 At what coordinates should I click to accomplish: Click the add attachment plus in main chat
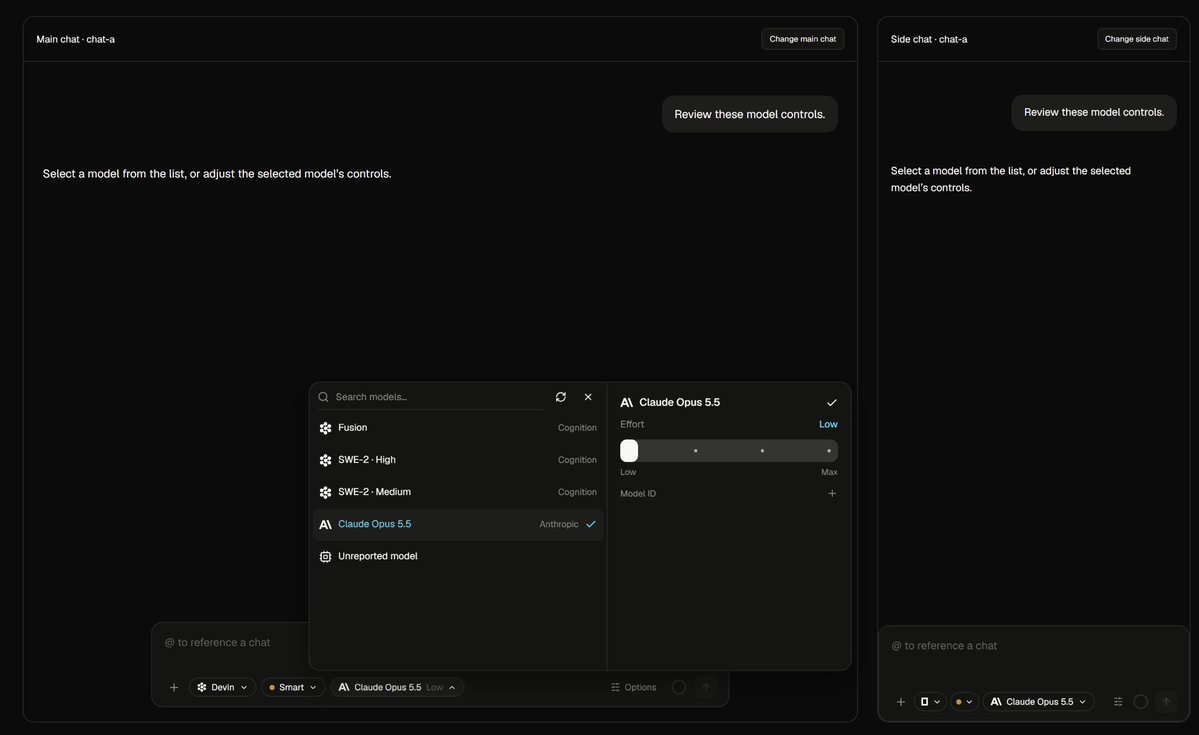click(174, 688)
